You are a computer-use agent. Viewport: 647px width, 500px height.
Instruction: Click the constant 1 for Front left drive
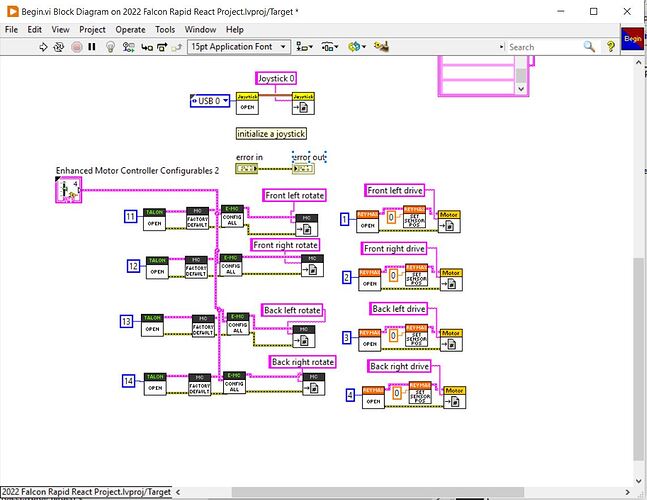point(344,219)
